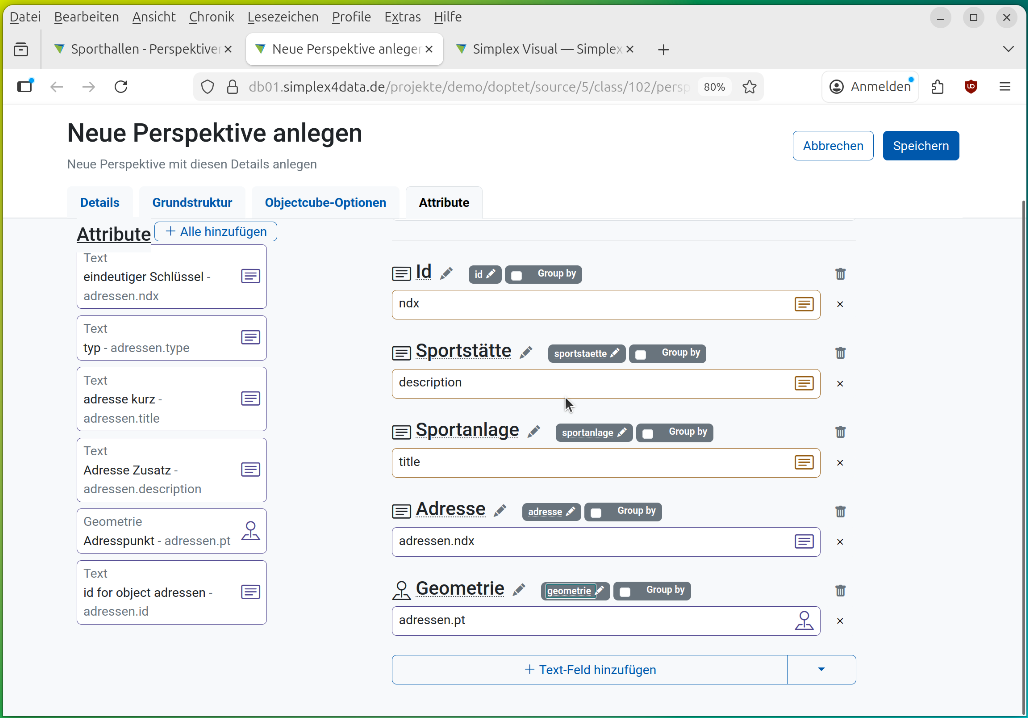Toggle Group by for Sportanlage

pos(648,433)
